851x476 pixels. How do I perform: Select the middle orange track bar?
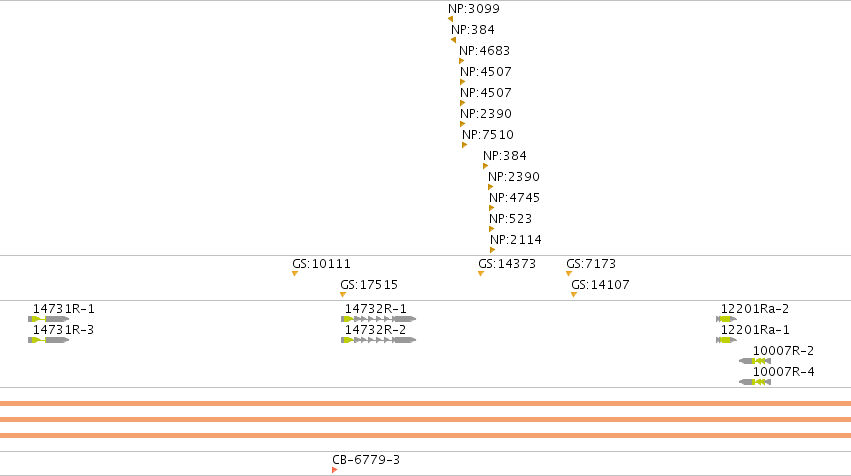click(x=426, y=420)
